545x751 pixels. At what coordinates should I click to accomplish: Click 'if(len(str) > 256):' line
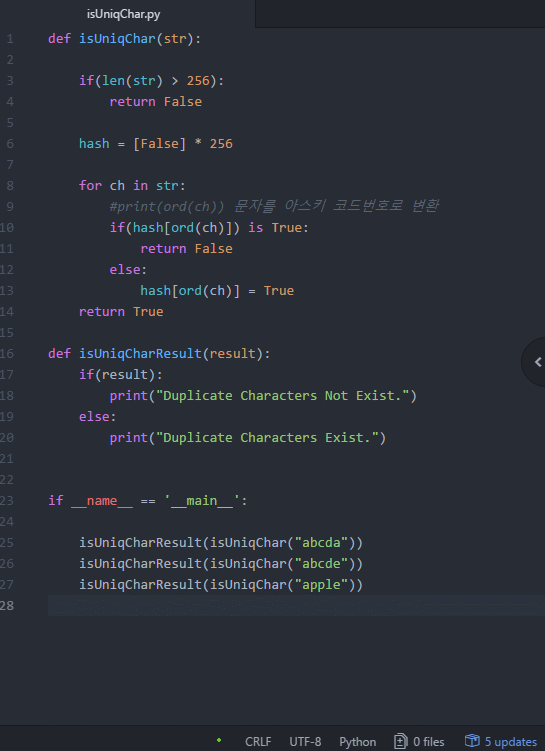[151, 80]
